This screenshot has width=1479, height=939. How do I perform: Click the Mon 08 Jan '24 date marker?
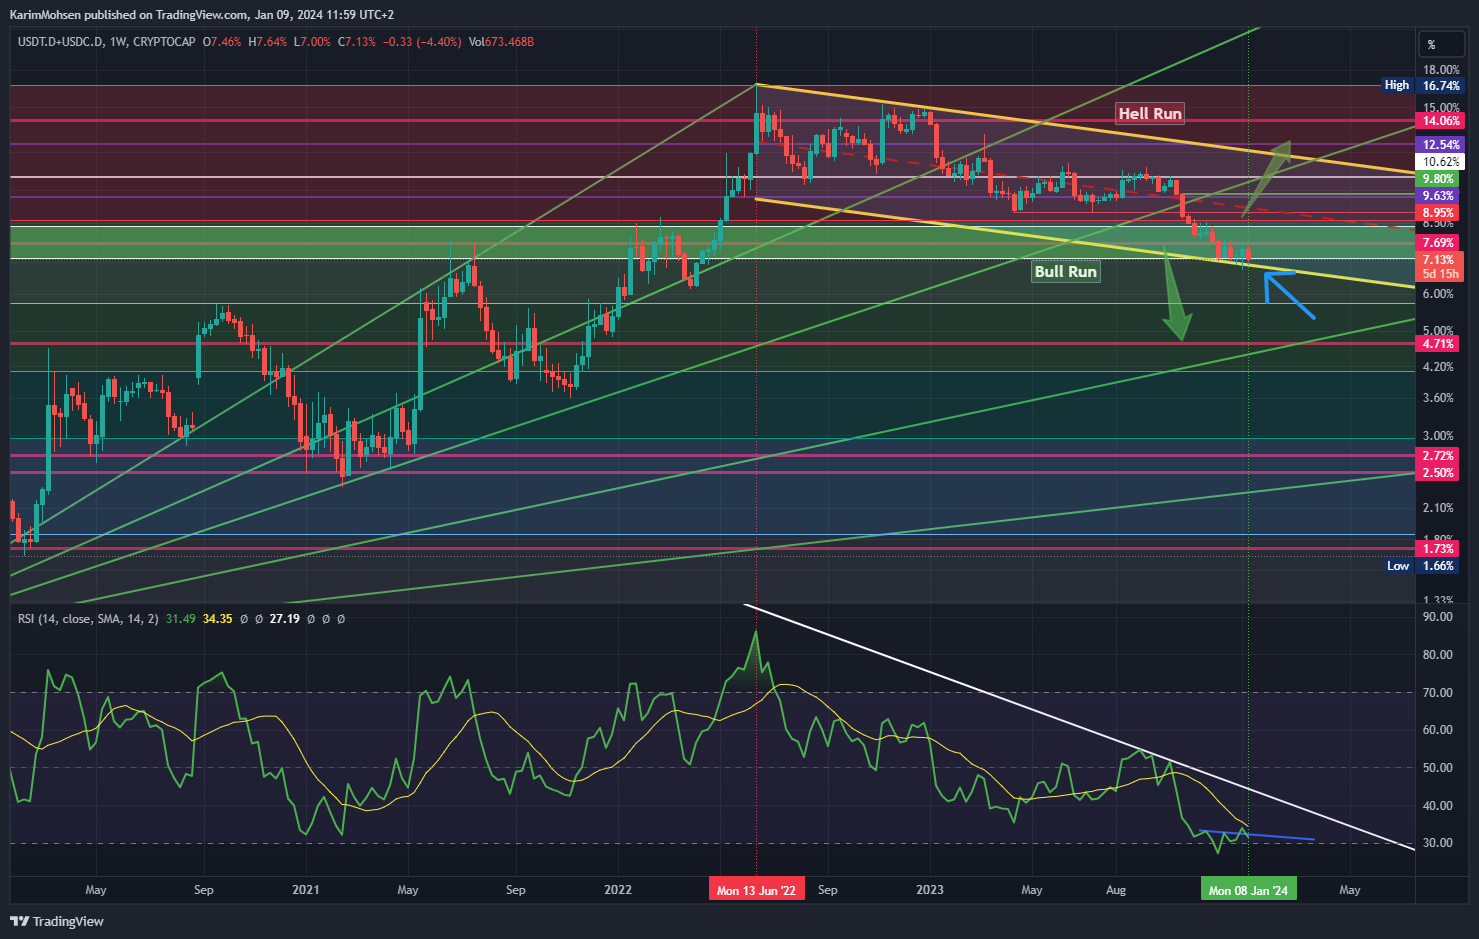1248,889
